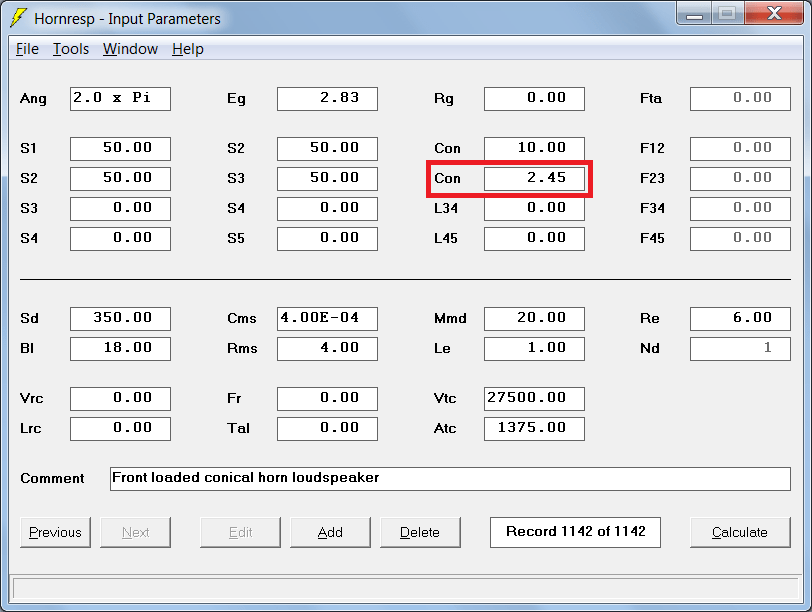
Task: Click the Edit button
Action: point(240,532)
